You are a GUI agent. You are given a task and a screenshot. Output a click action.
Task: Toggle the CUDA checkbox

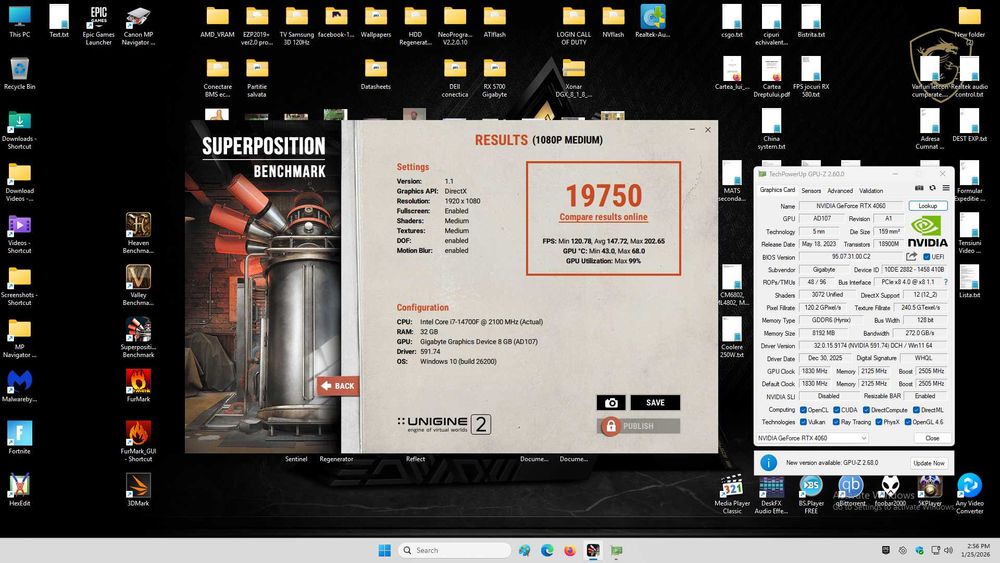[836, 410]
